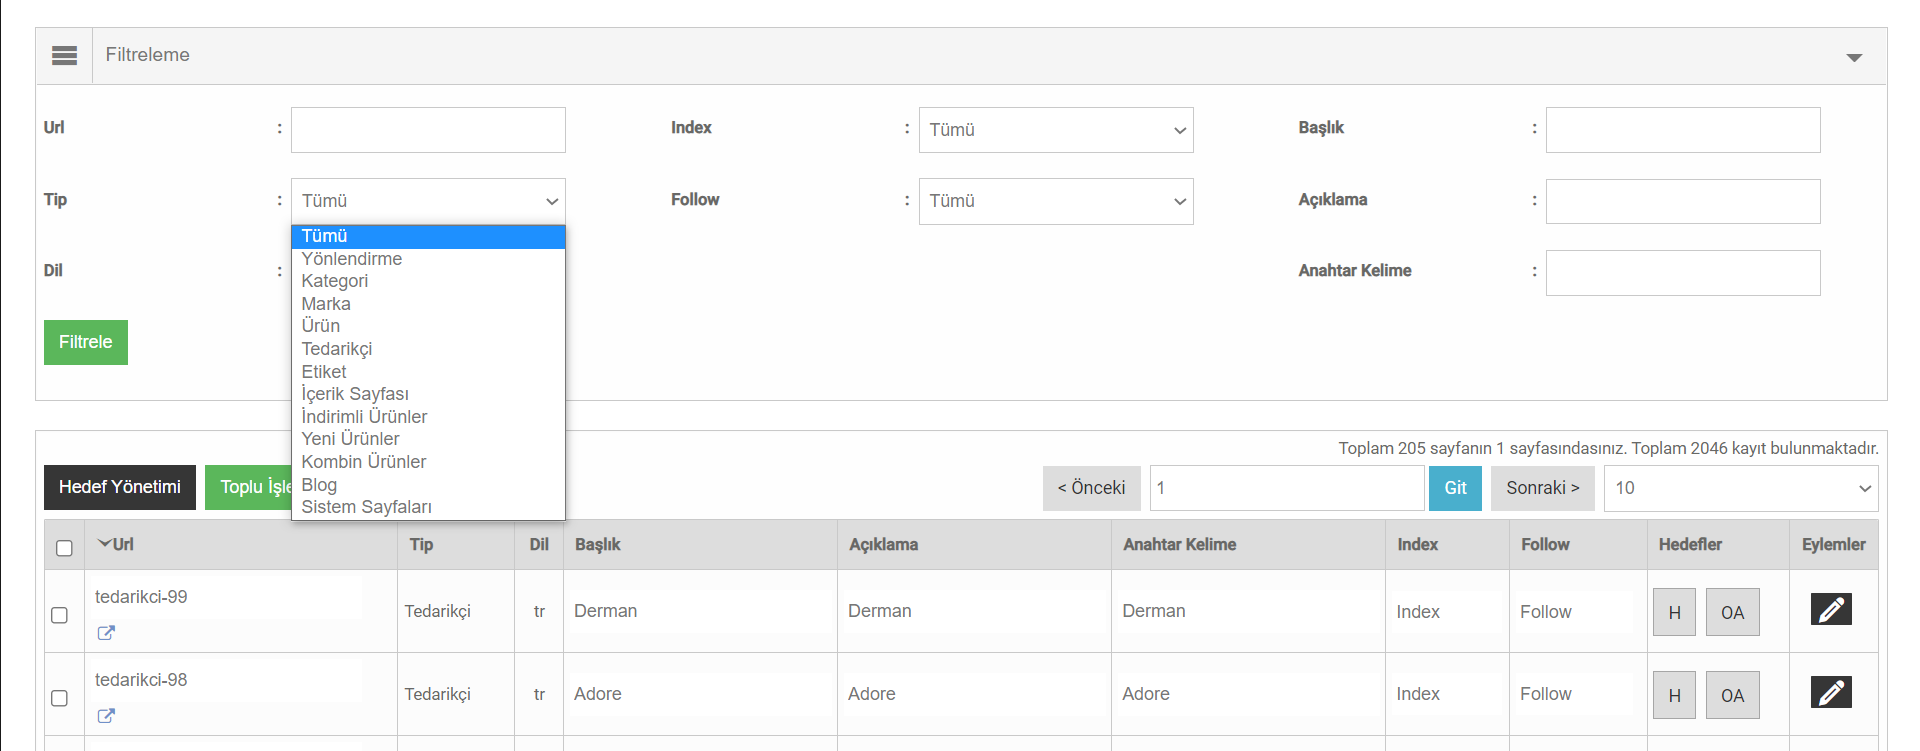The height and width of the screenshot is (751, 1920).
Task: Collapse the Filtreleme panel with the caret arrow
Action: [1853, 57]
